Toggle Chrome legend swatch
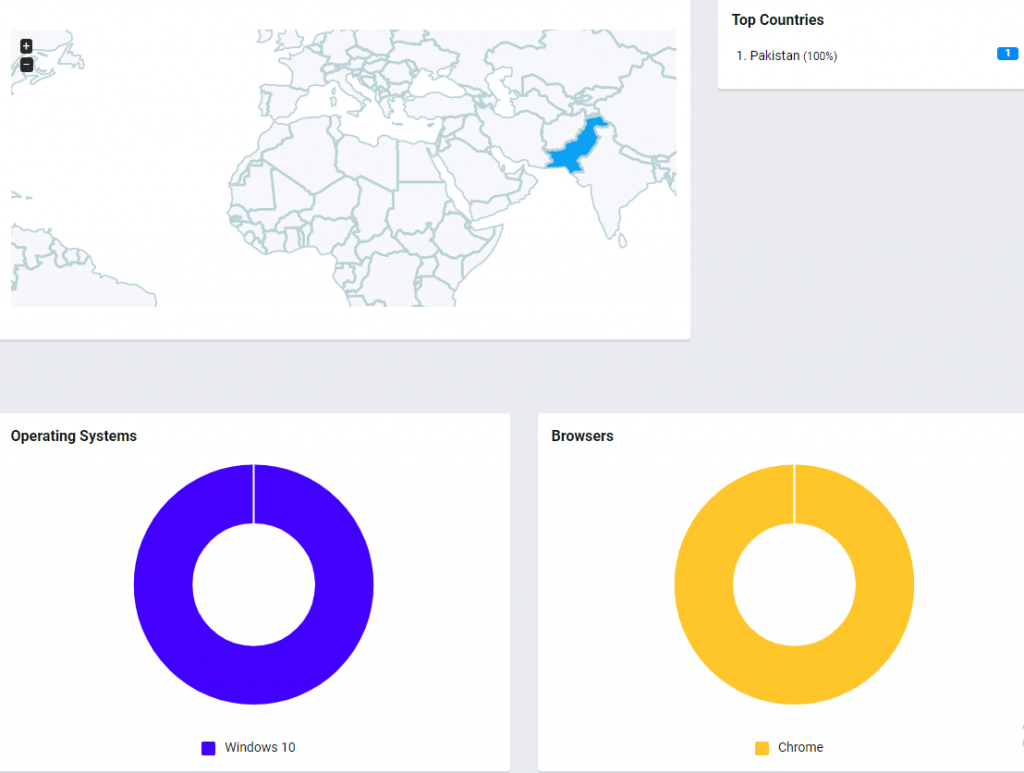The width and height of the screenshot is (1024, 773). [x=761, y=748]
